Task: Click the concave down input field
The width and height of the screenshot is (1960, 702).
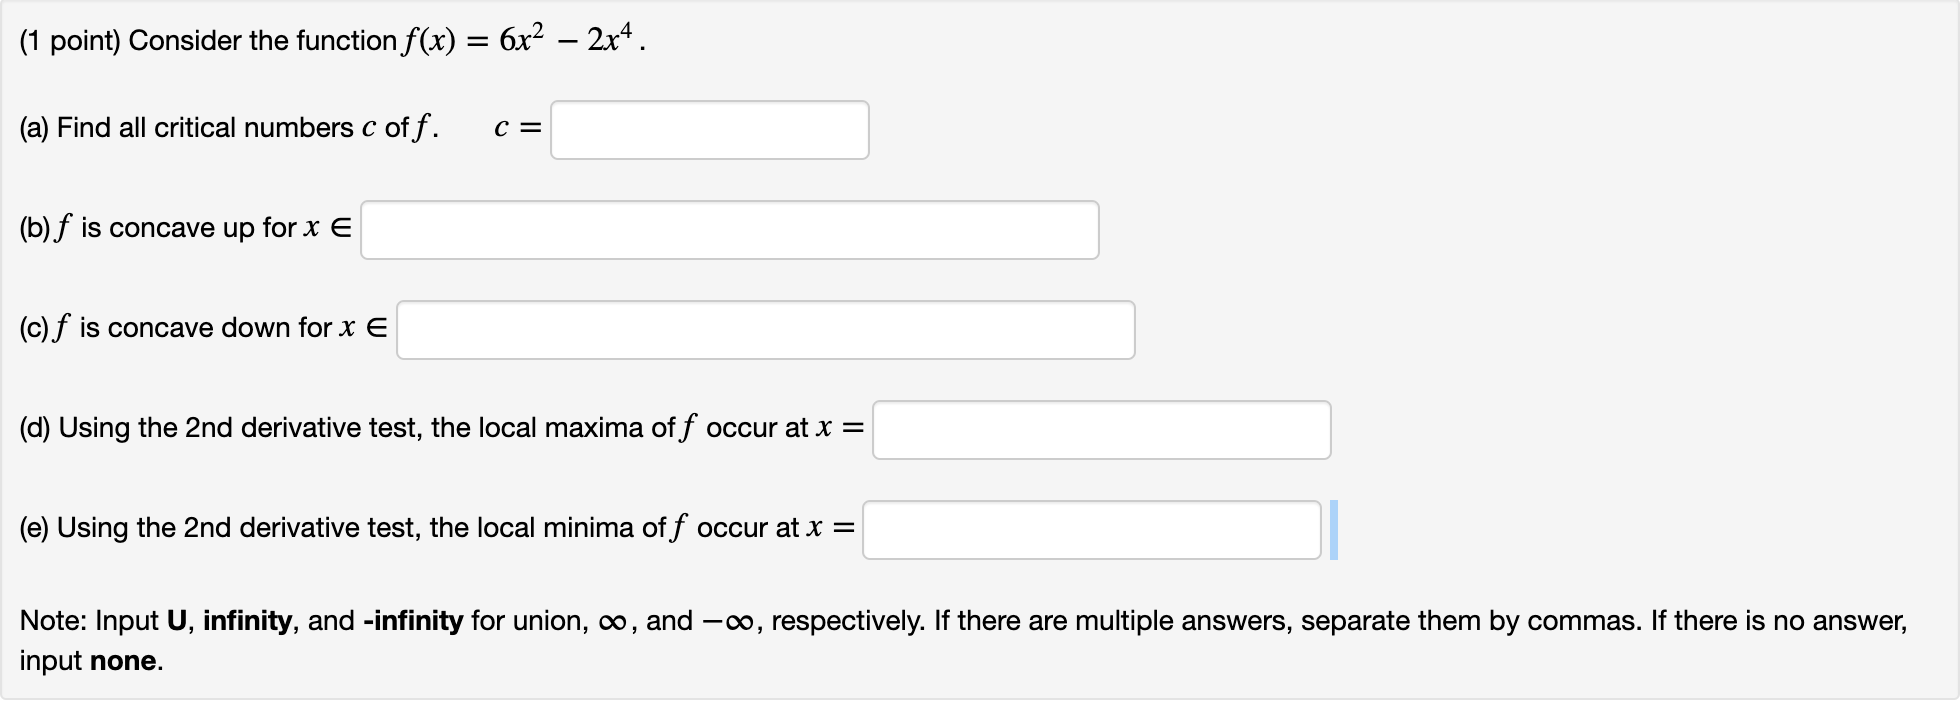Action: pos(765,330)
